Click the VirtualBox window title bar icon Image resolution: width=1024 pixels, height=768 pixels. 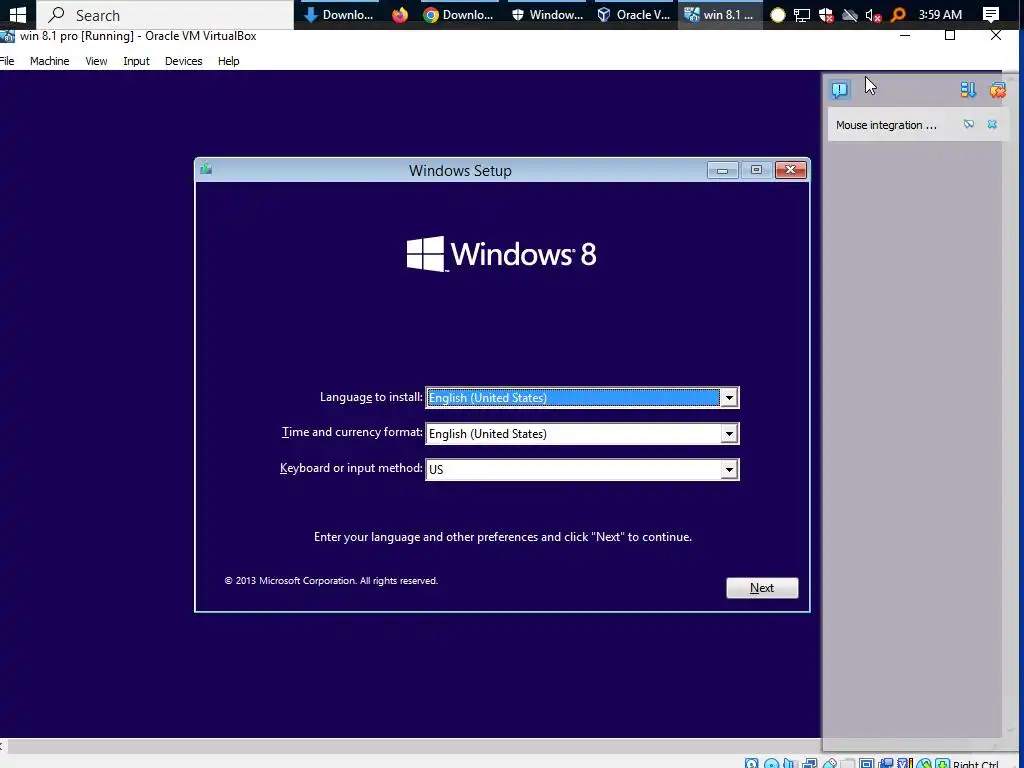[7, 36]
